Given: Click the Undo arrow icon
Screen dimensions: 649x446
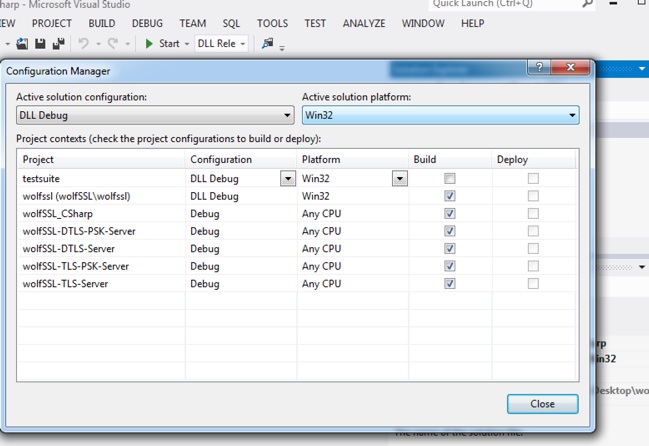Looking at the screenshot, I should click(x=84, y=43).
